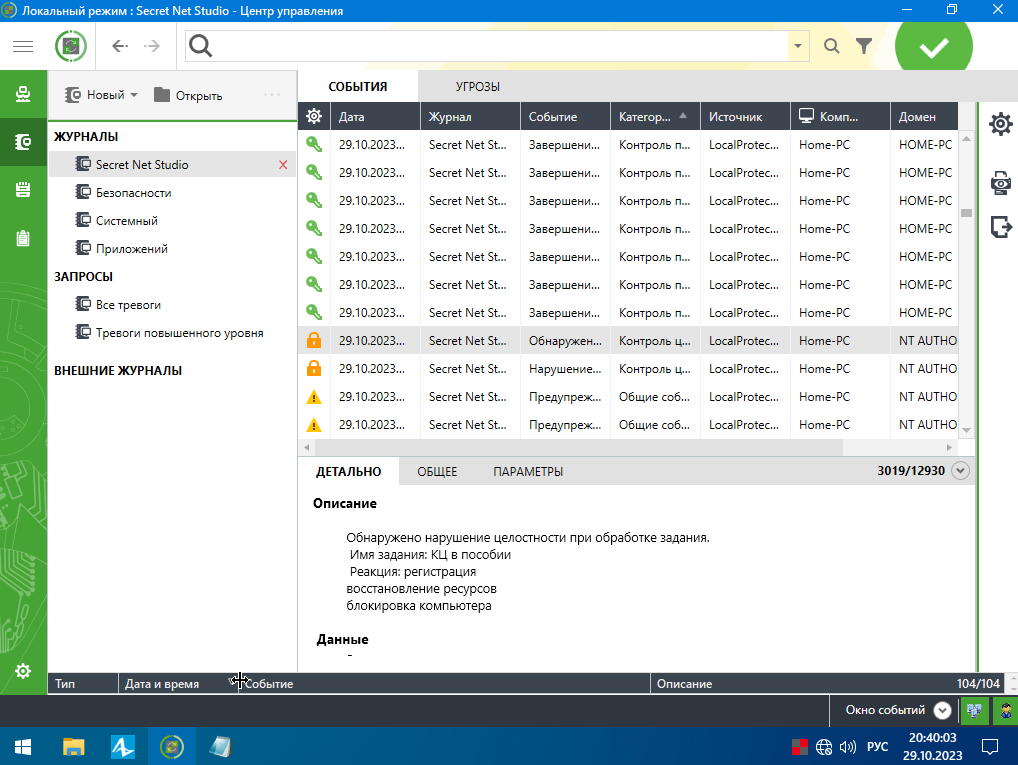This screenshot has width=1018, height=765.
Task: Click the large green checkmark status indicator
Action: (x=934, y=46)
